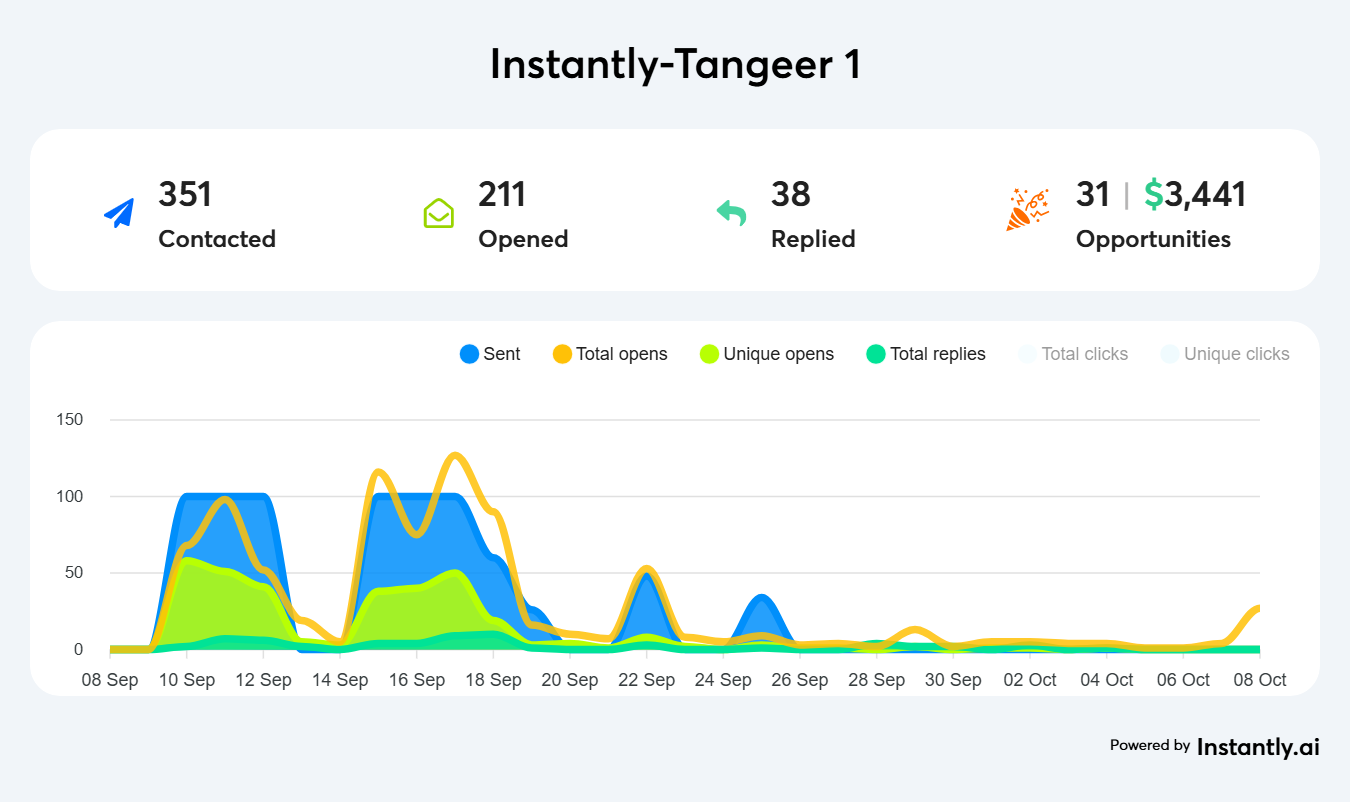Click the 31 opportunities count
Image resolution: width=1350 pixels, height=802 pixels.
click(x=1093, y=195)
